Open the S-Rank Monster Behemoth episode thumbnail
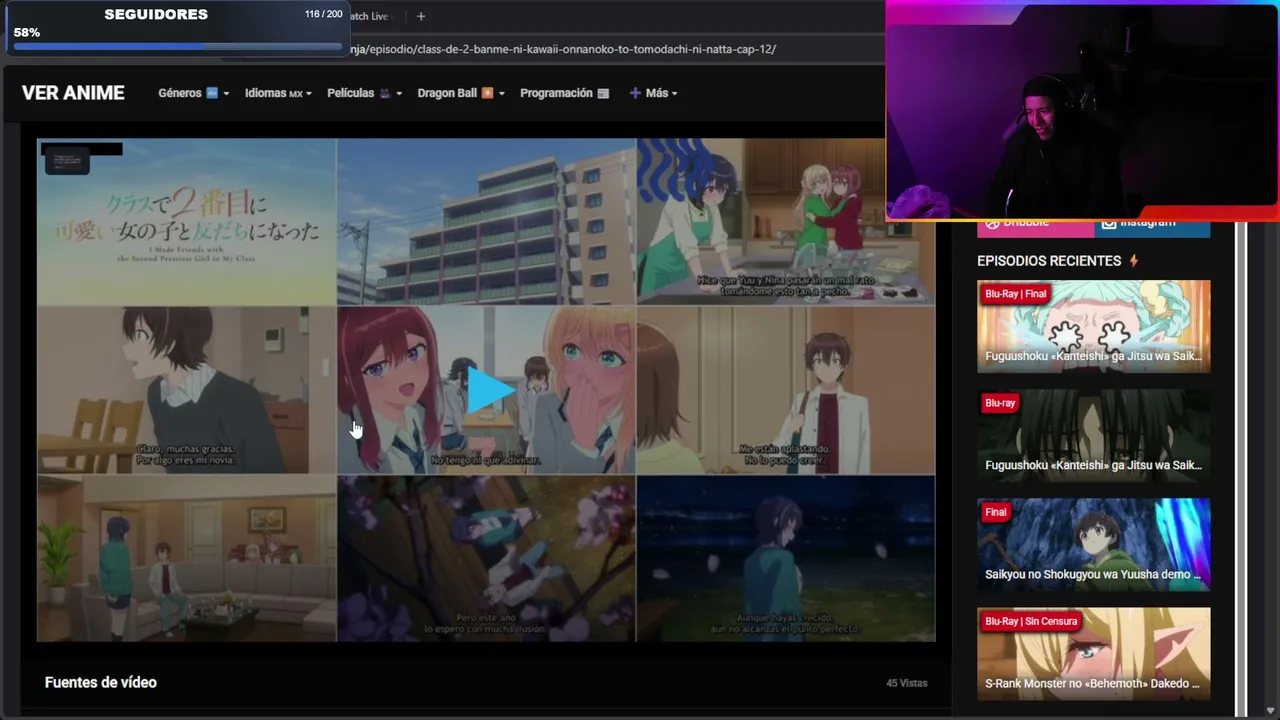Screen dimensions: 1280x720 pyautogui.click(x=1093, y=654)
